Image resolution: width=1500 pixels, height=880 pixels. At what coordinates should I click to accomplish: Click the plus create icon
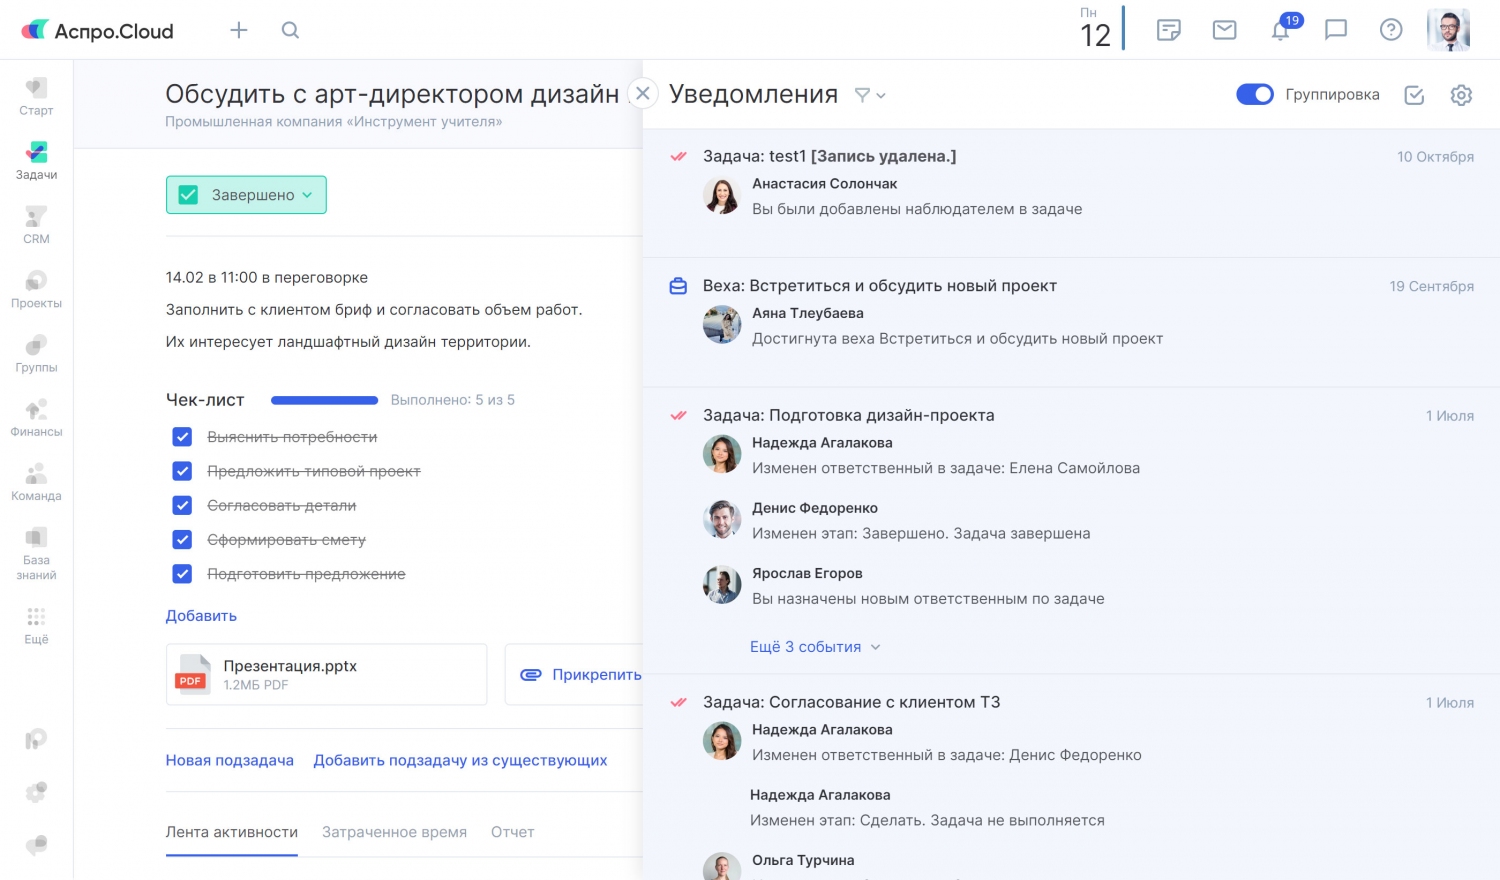[238, 30]
